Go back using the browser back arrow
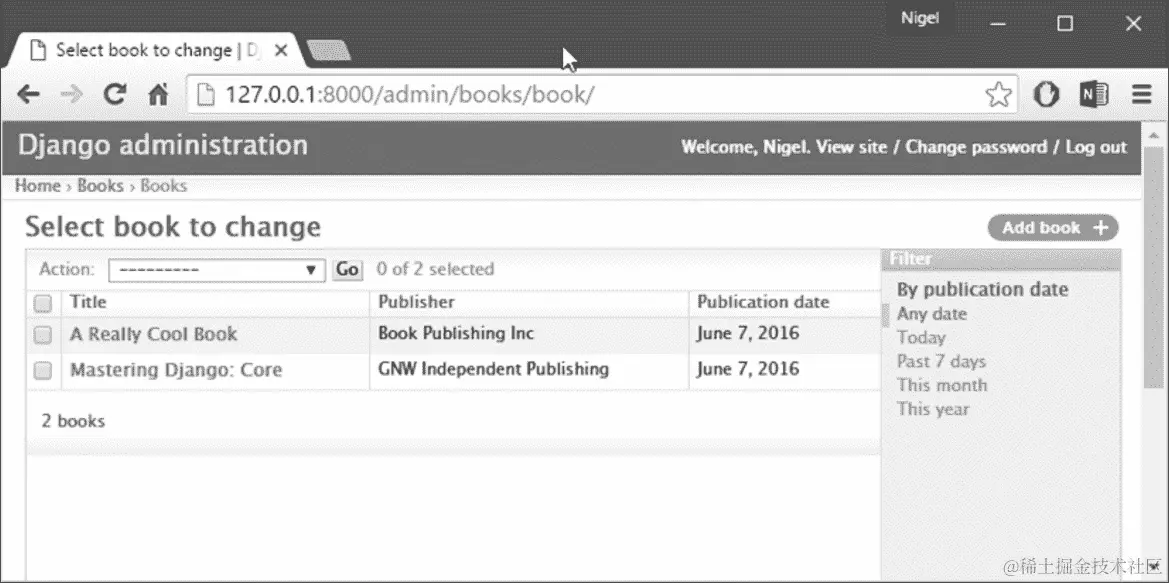Viewport: 1169px width, 583px height. pos(28,95)
